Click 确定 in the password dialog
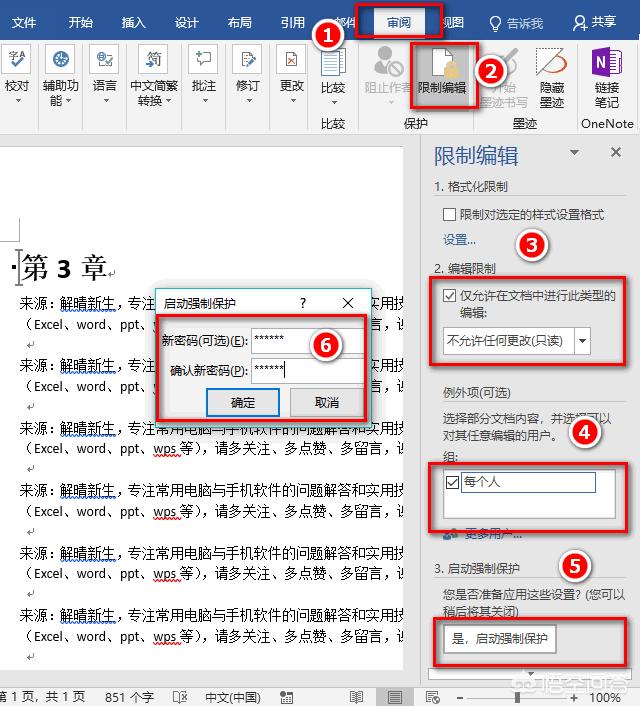The height and width of the screenshot is (706, 640). pyautogui.click(x=243, y=402)
